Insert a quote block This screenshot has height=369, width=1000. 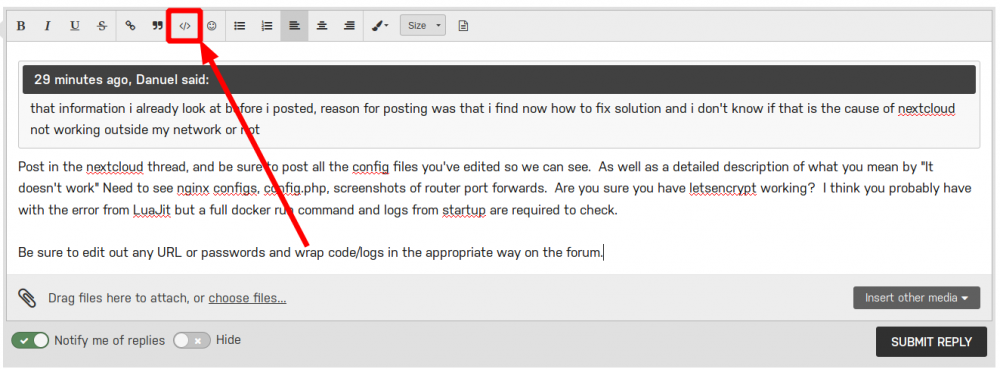click(x=158, y=26)
